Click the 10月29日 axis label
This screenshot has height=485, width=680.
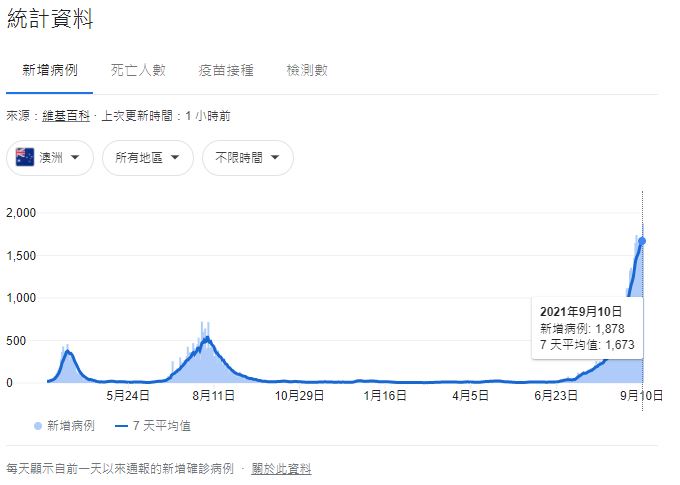point(299,395)
